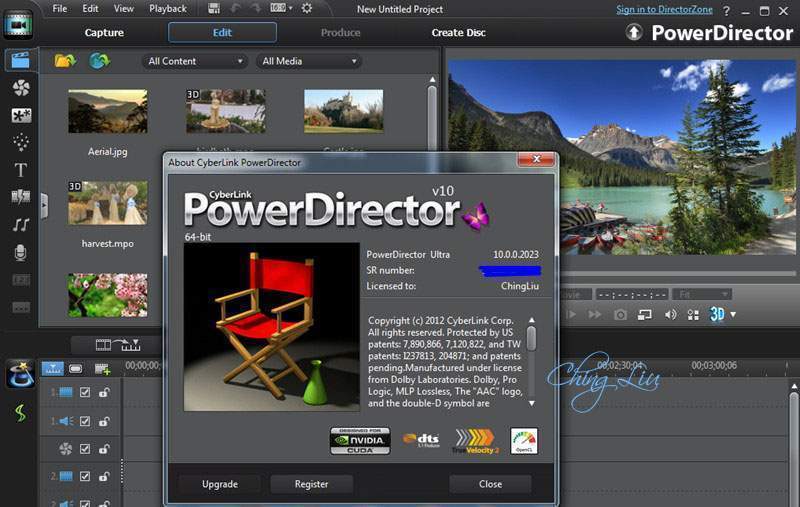Open the 3D mode dropdown arrow
This screenshot has height=507, width=800.
[733, 314]
